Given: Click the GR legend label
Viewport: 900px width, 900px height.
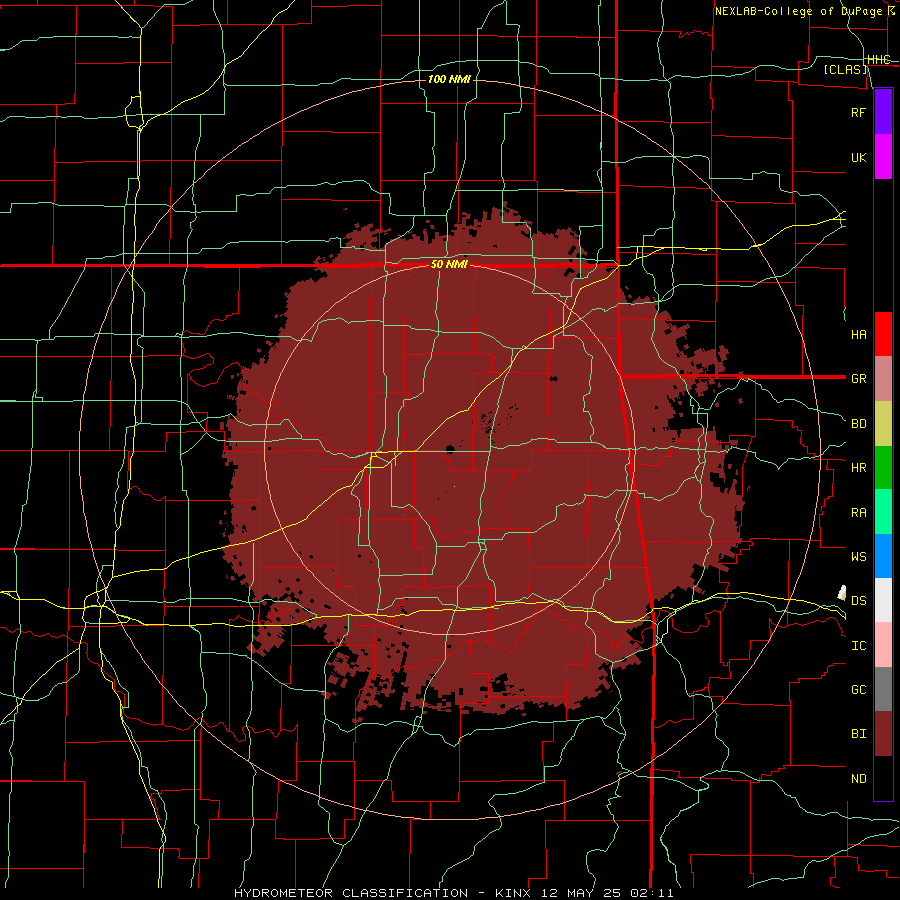Looking at the screenshot, I should pyautogui.click(x=859, y=379).
